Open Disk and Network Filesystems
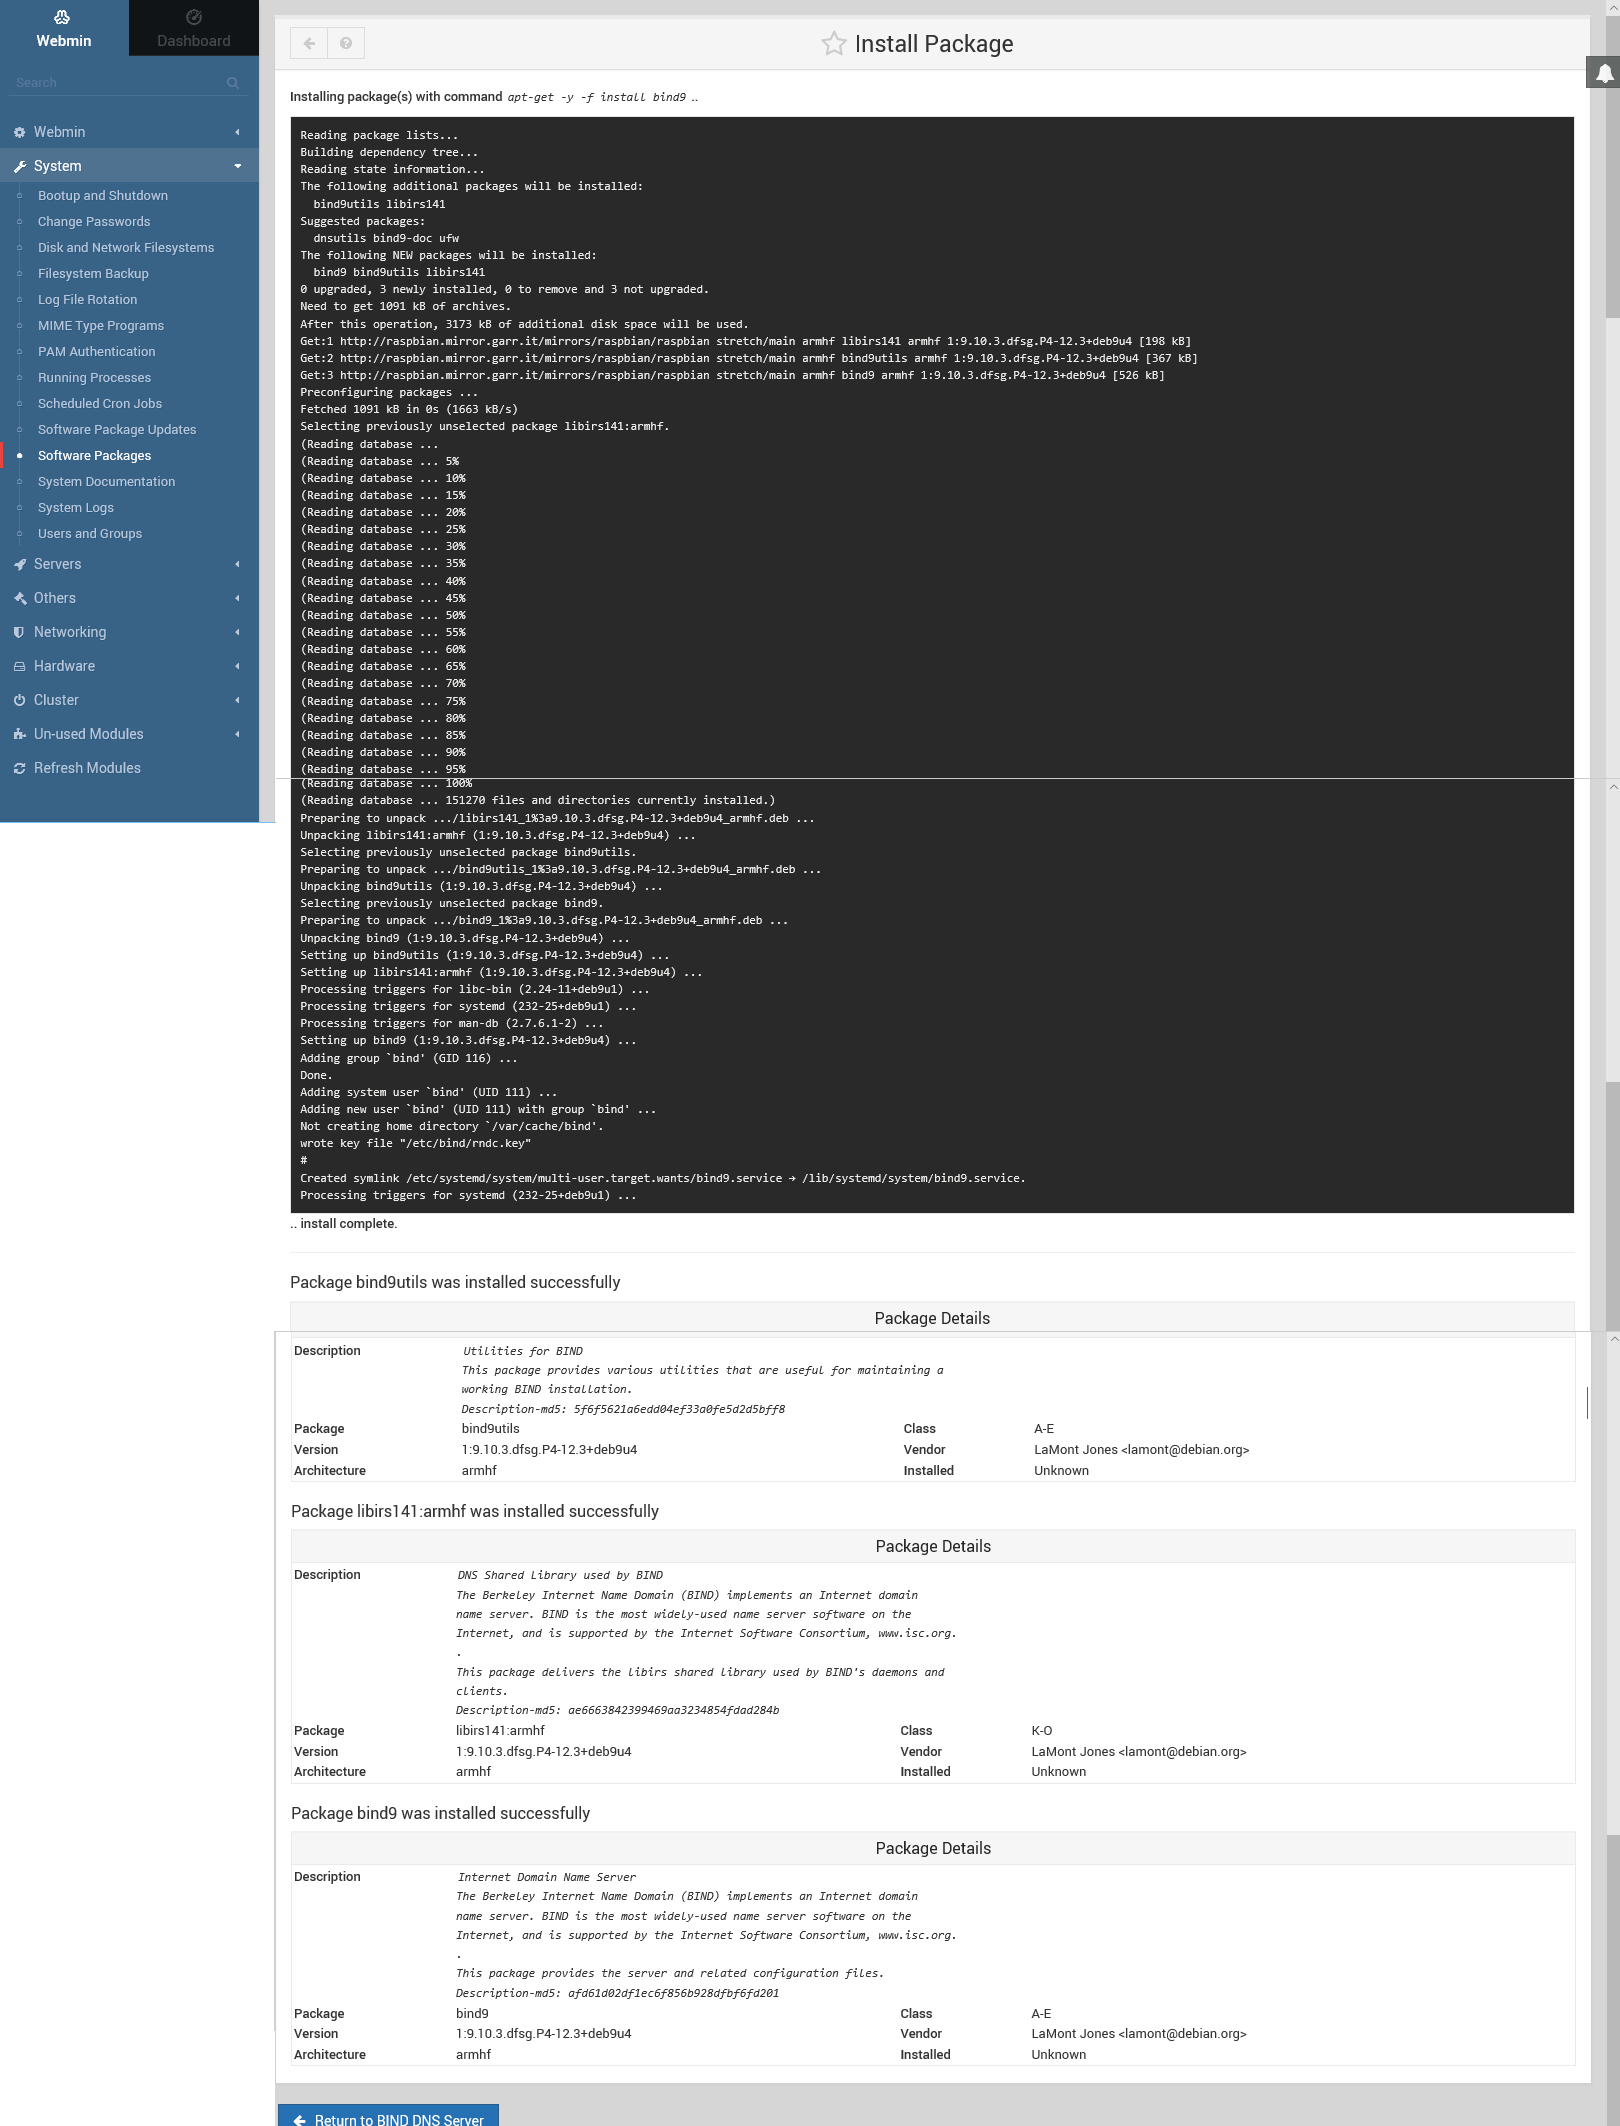This screenshot has height=2126, width=1620. click(x=126, y=248)
